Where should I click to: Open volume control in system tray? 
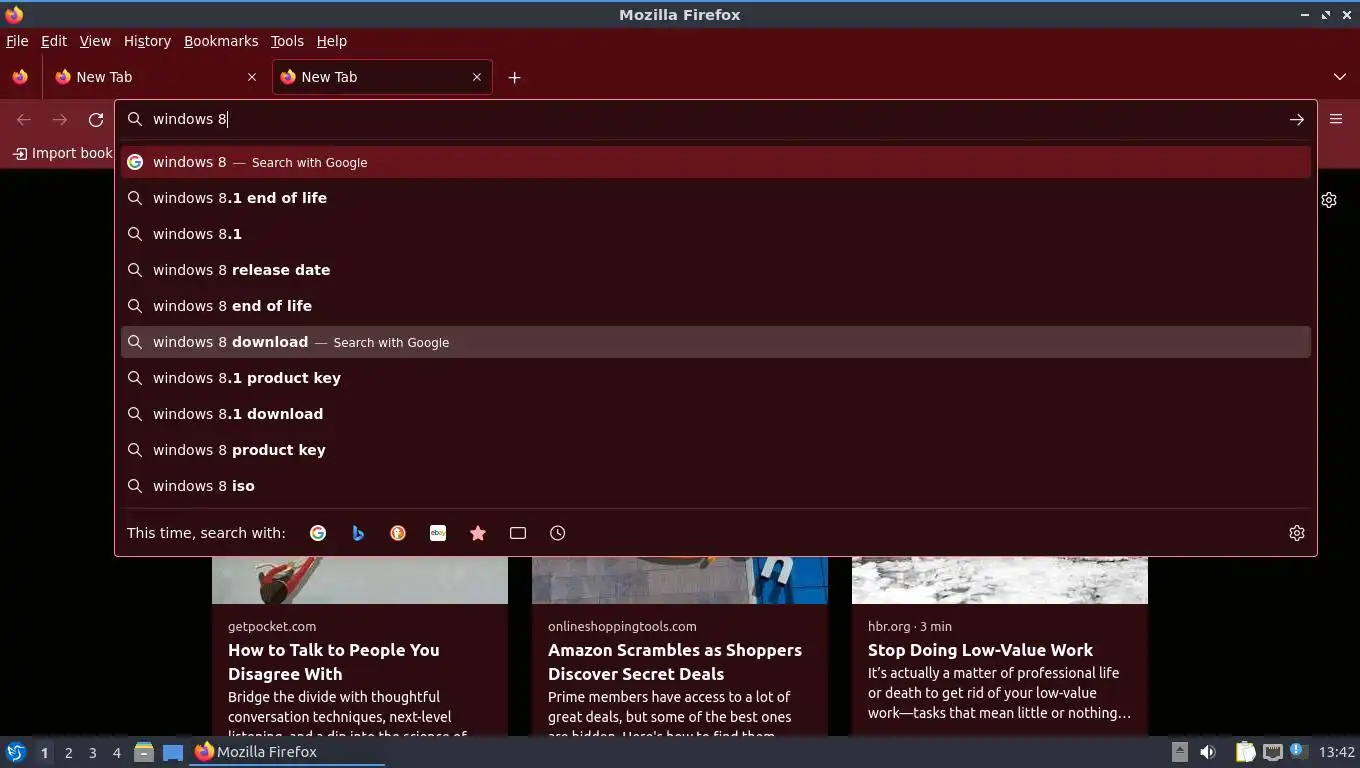pos(1208,752)
